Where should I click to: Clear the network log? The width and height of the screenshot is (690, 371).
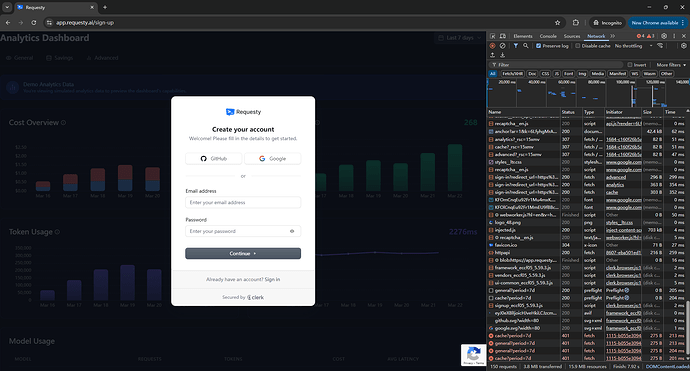point(502,46)
